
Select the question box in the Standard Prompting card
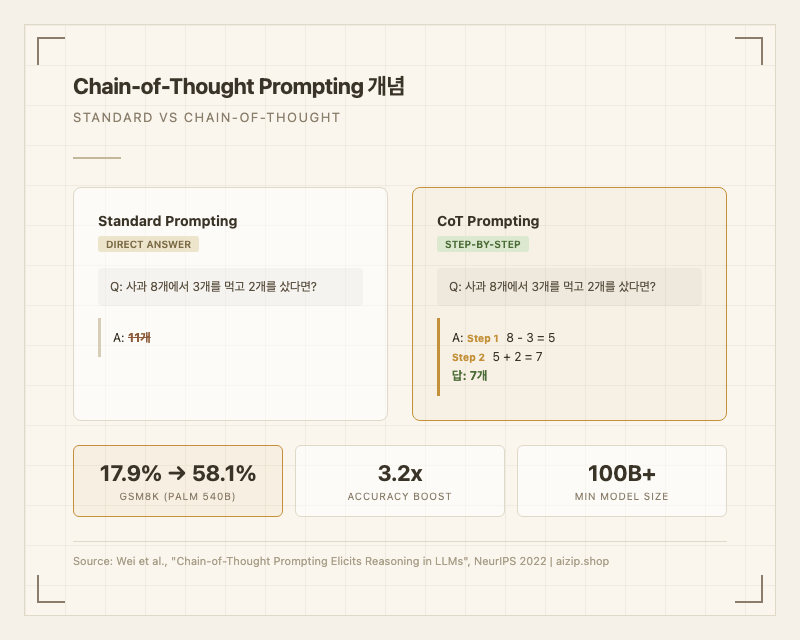pyautogui.click(x=230, y=286)
